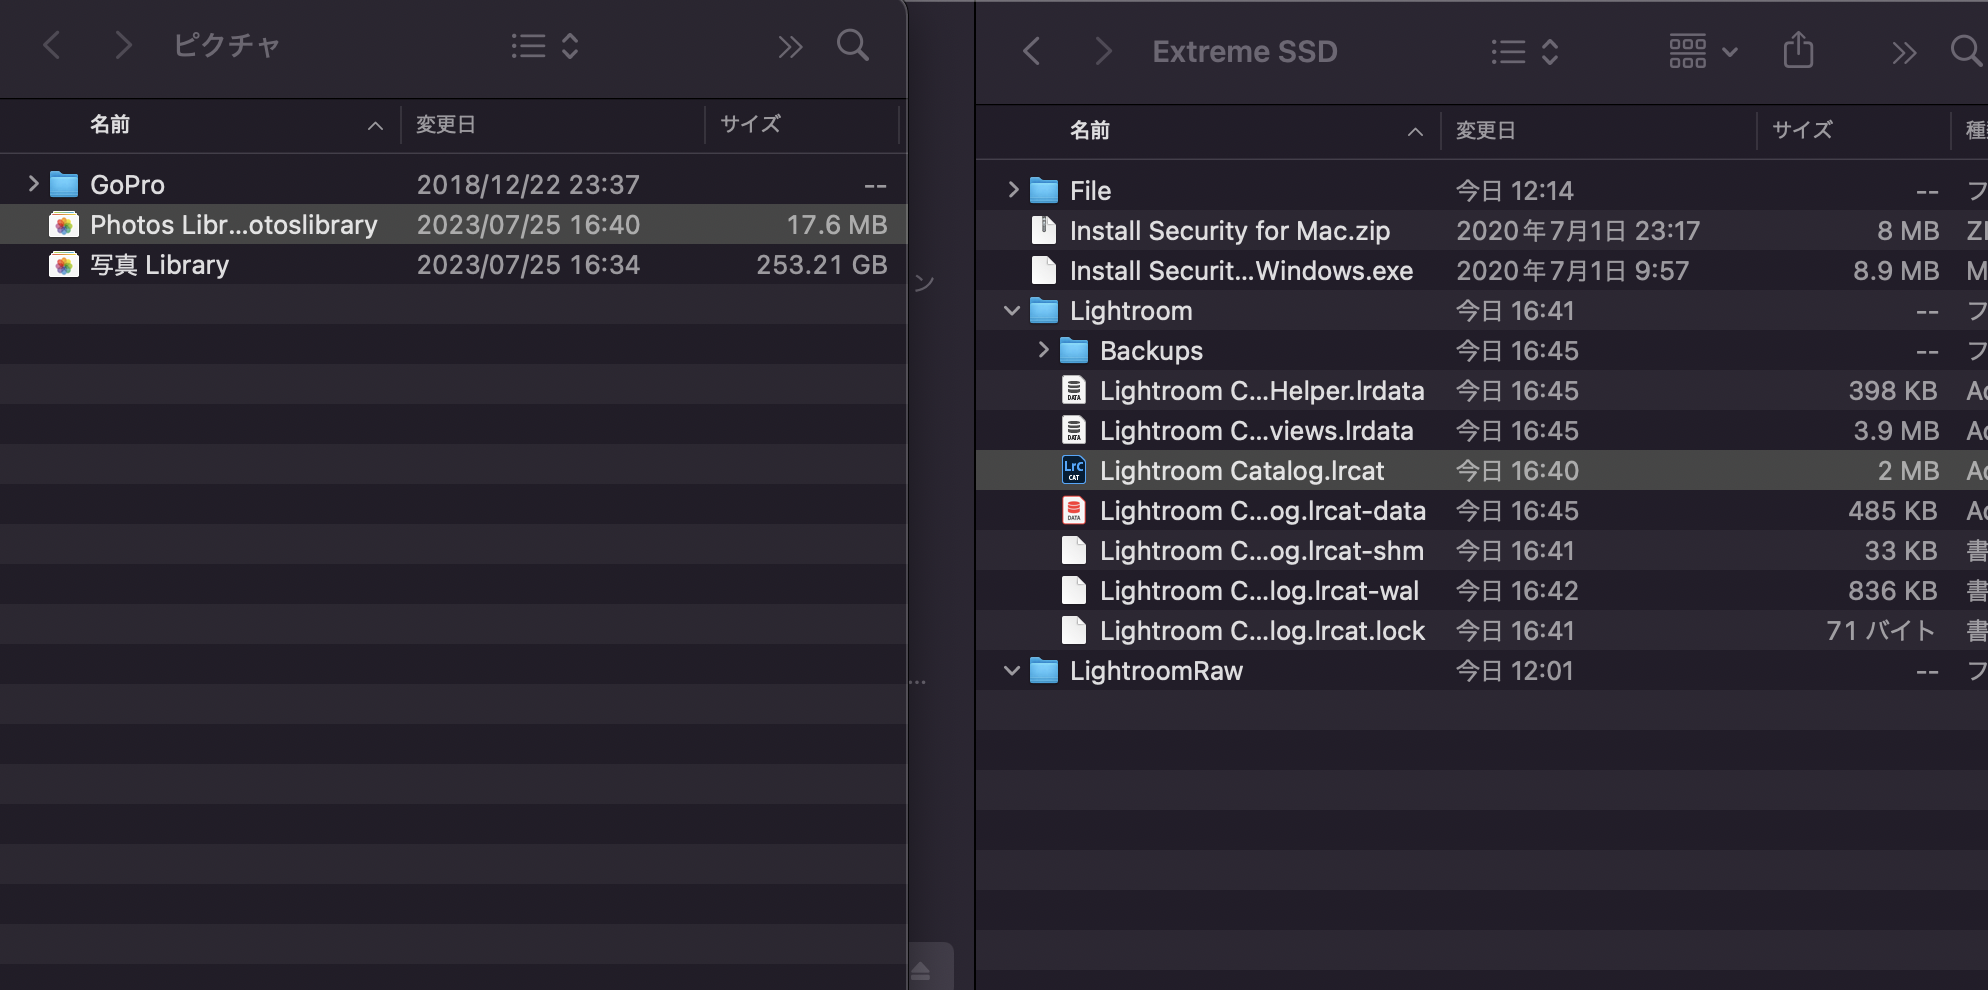Screen dimensions: 1988x990
Task: Expand the File folder
Action: click(x=1013, y=190)
